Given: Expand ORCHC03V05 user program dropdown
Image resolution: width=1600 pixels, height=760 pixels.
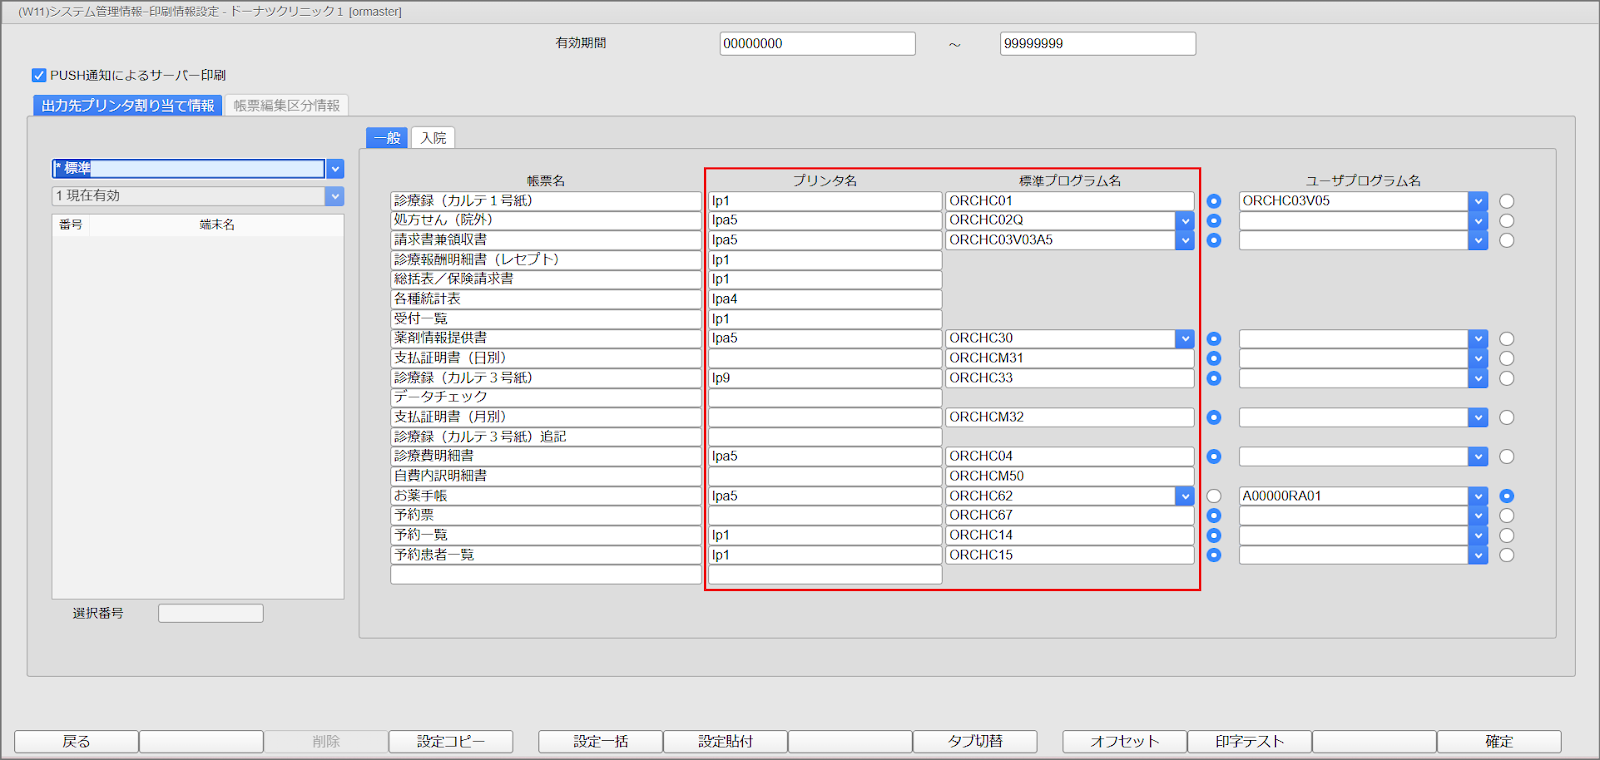Looking at the screenshot, I should 1478,201.
